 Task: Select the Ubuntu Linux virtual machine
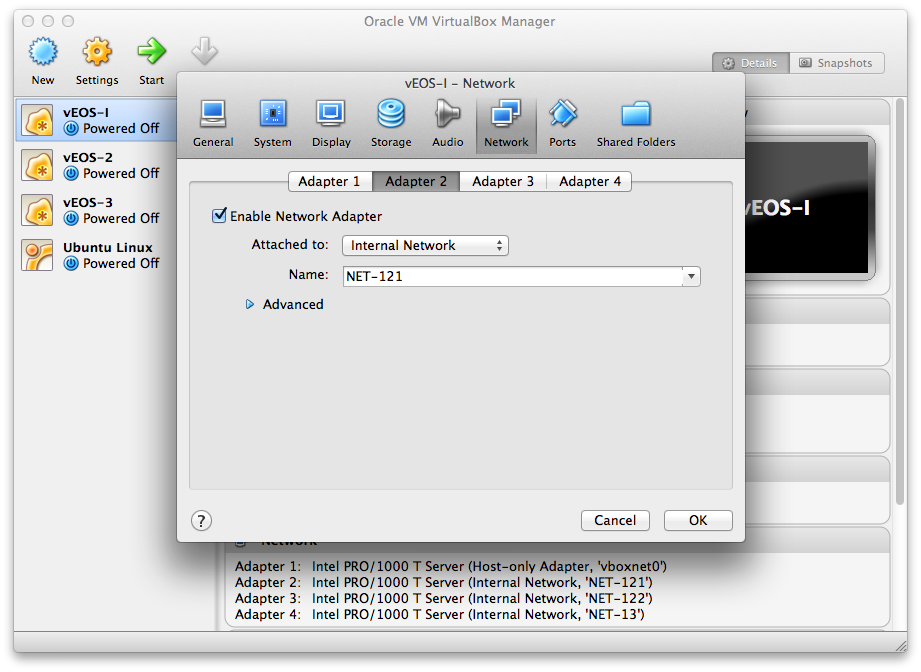tap(97, 255)
